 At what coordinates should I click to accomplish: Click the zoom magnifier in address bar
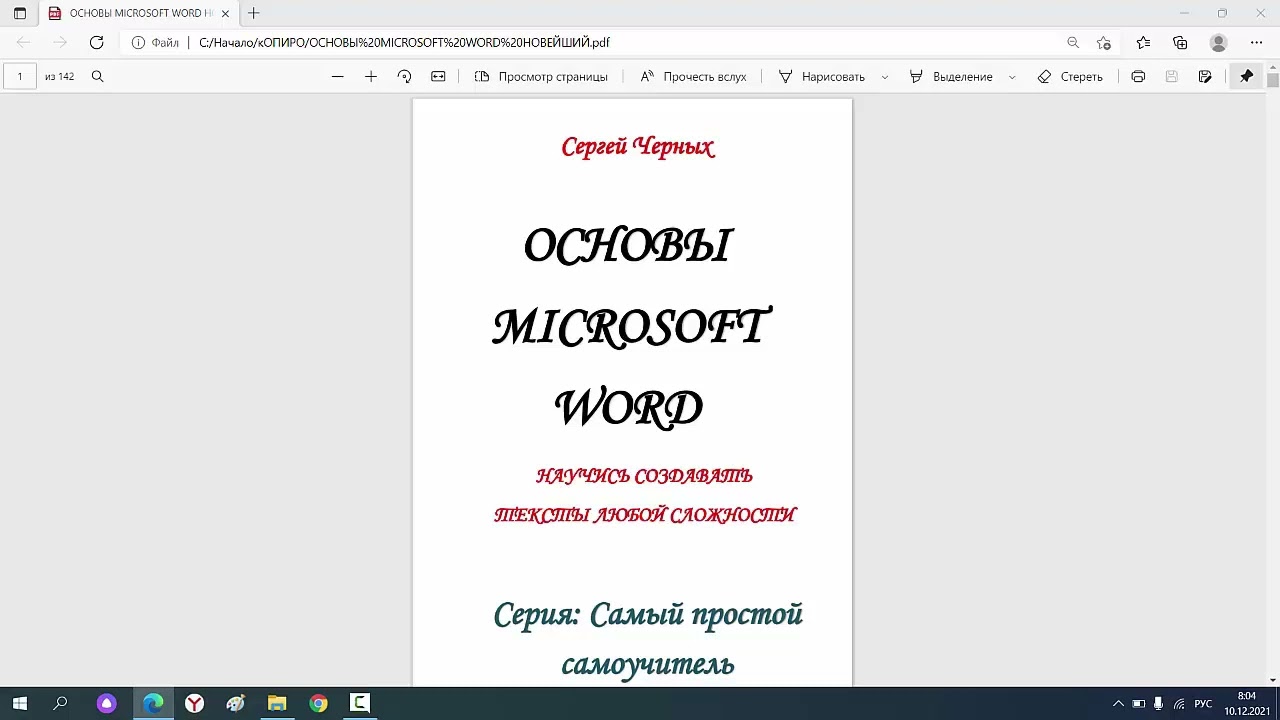point(1073,43)
